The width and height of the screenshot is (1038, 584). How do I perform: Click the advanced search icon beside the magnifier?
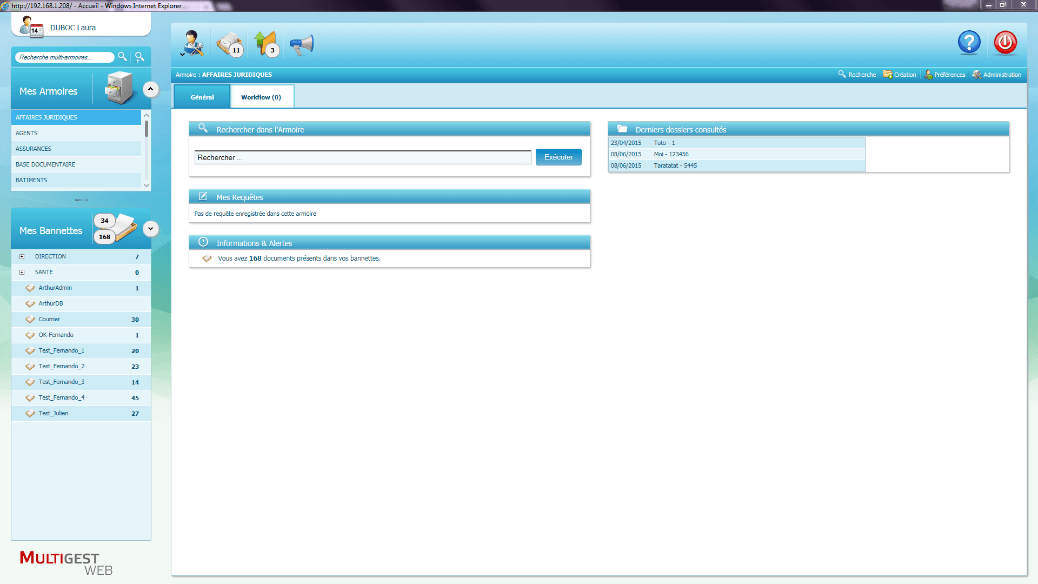coord(140,57)
